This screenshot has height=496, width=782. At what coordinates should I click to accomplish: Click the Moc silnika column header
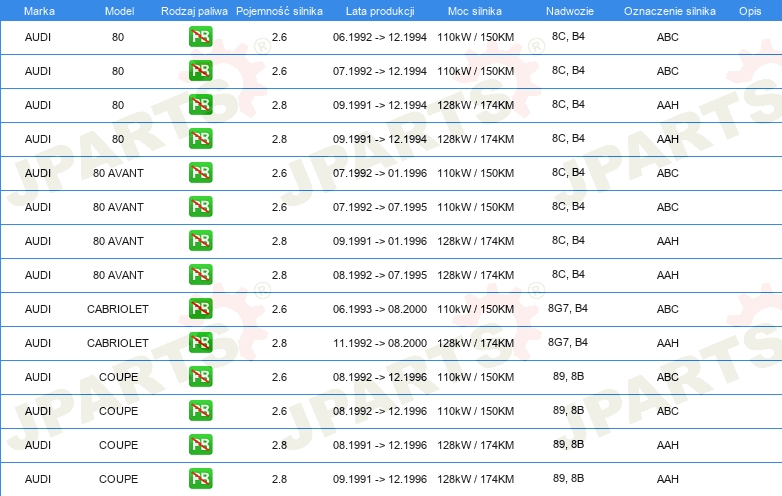(475, 11)
